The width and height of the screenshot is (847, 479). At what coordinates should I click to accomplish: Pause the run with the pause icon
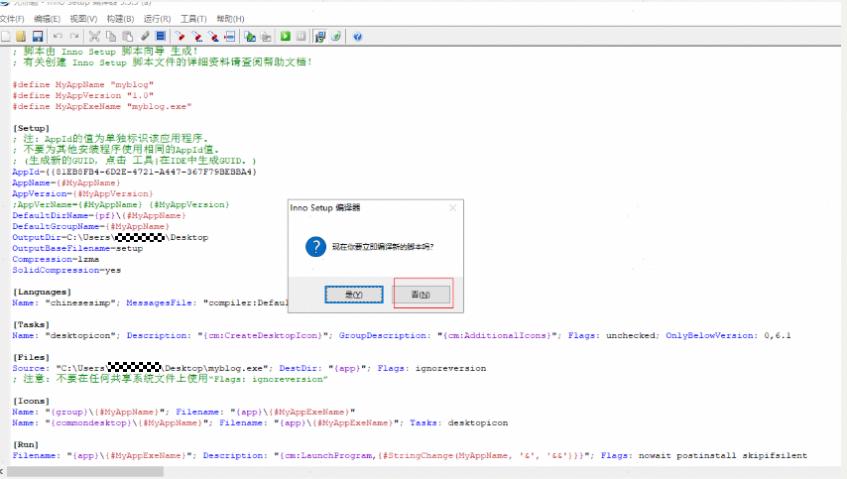(301, 37)
